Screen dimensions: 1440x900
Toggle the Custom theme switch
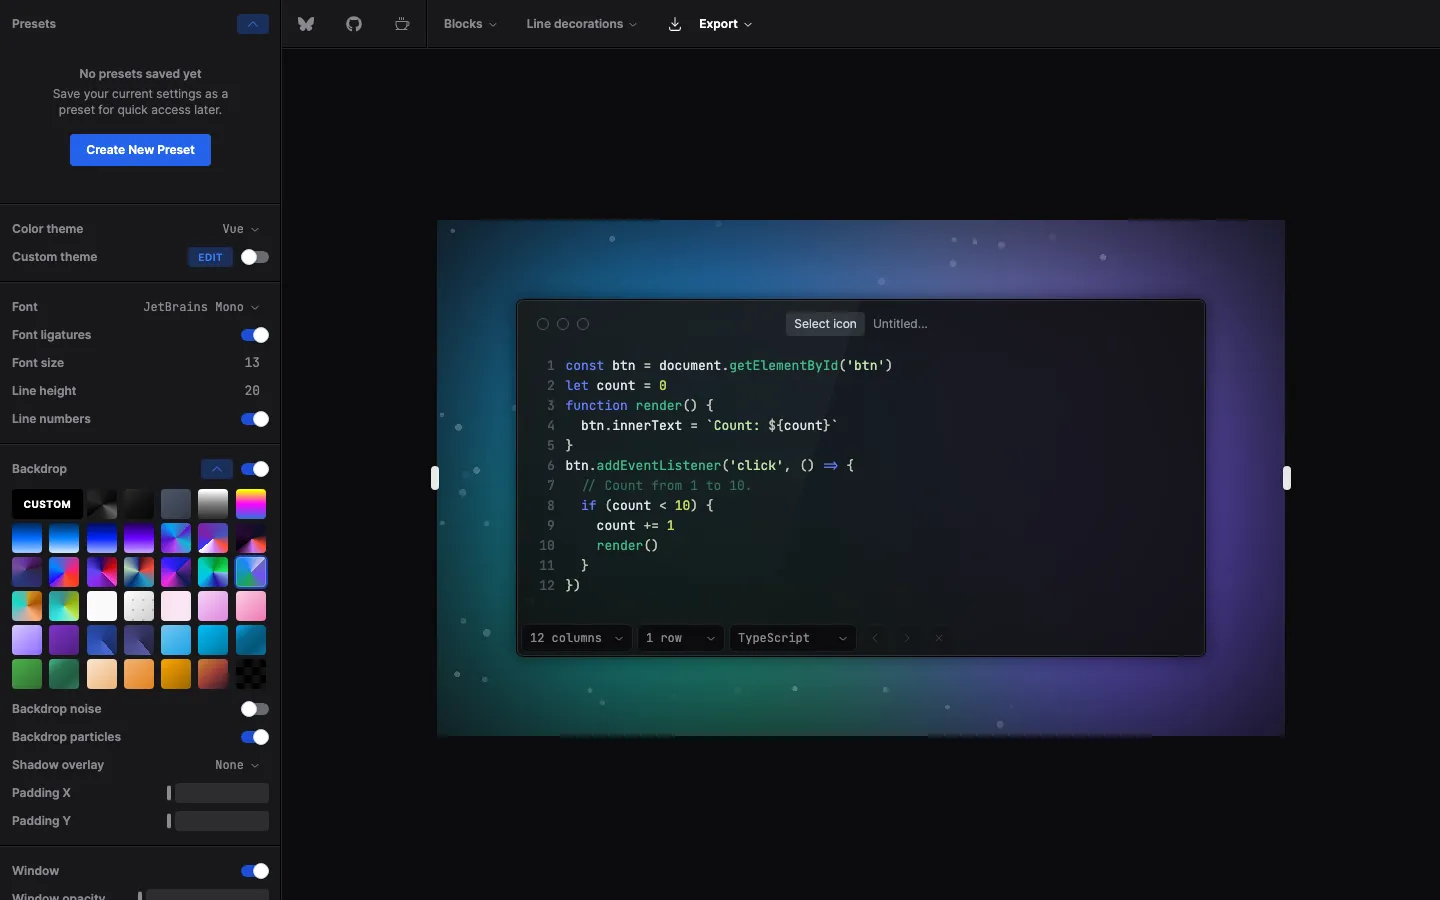(255, 257)
